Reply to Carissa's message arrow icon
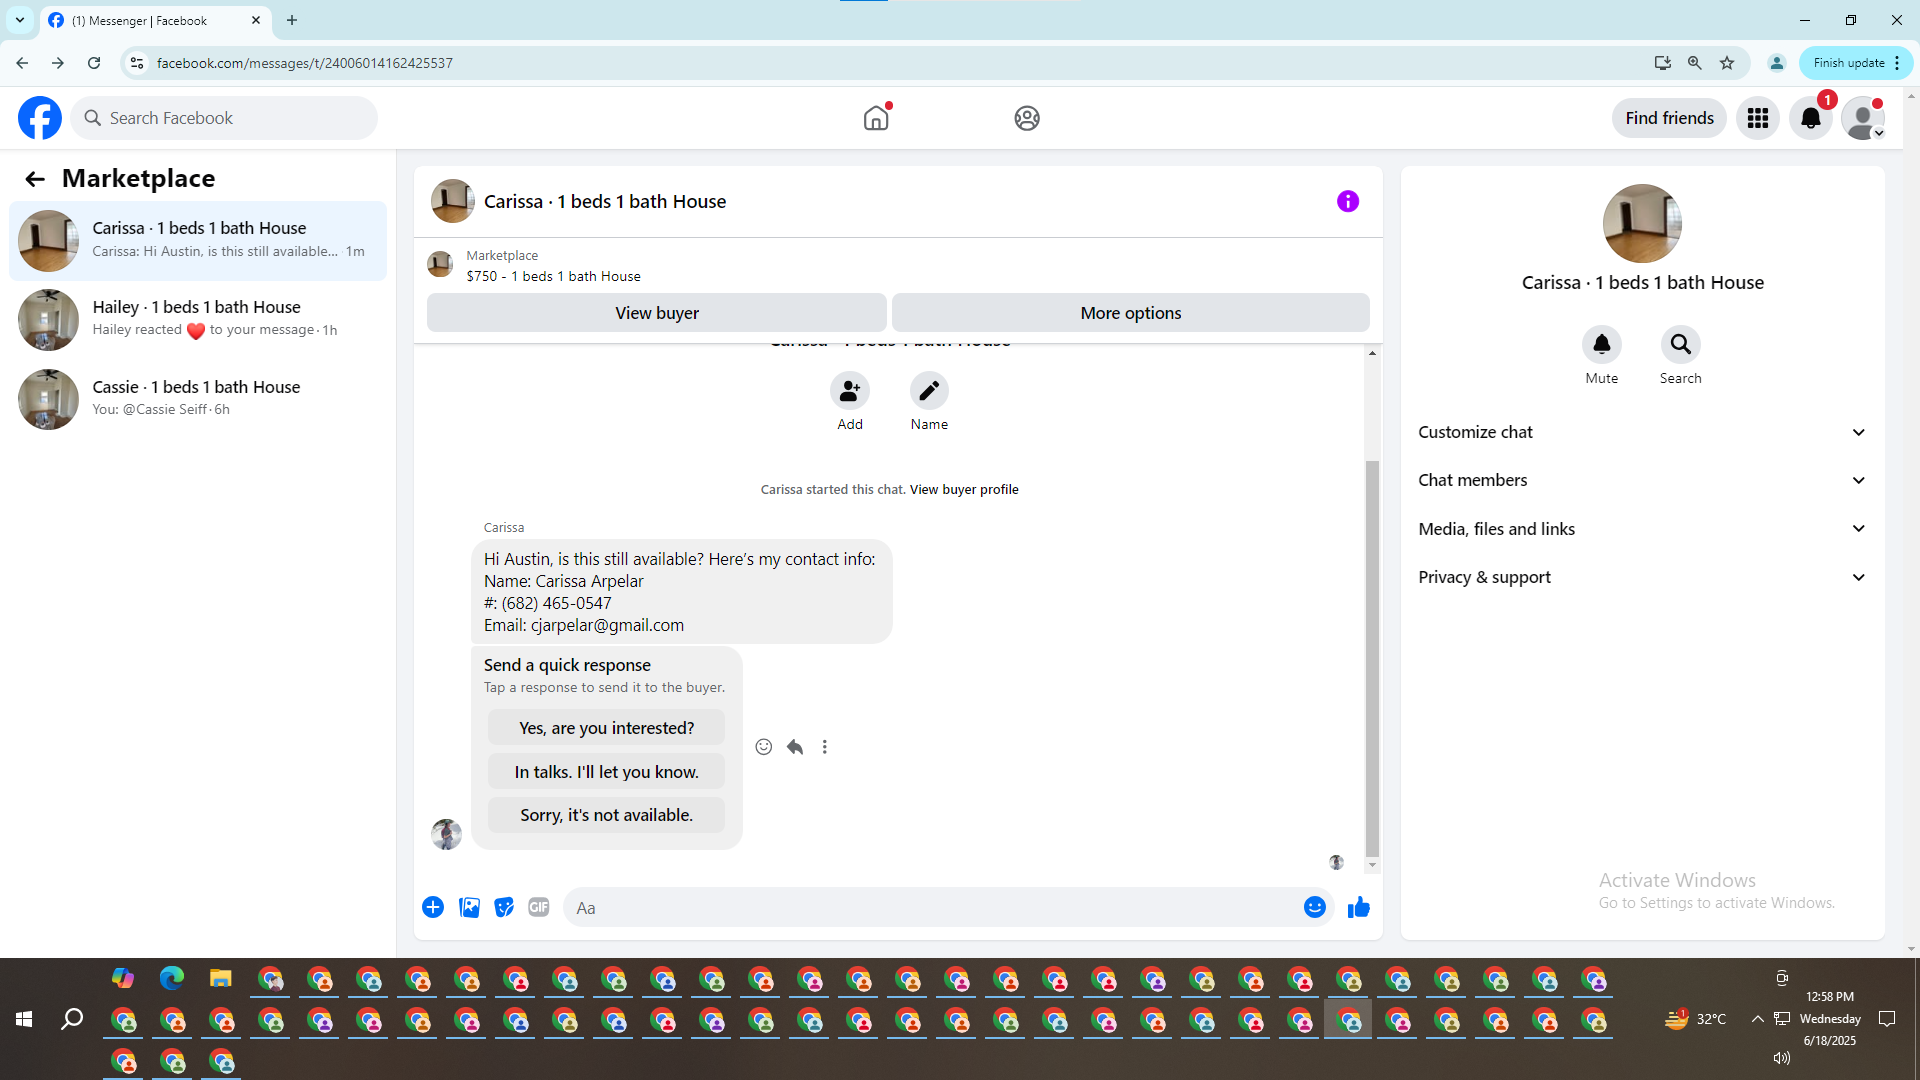This screenshot has width=1920, height=1080. pos(795,747)
